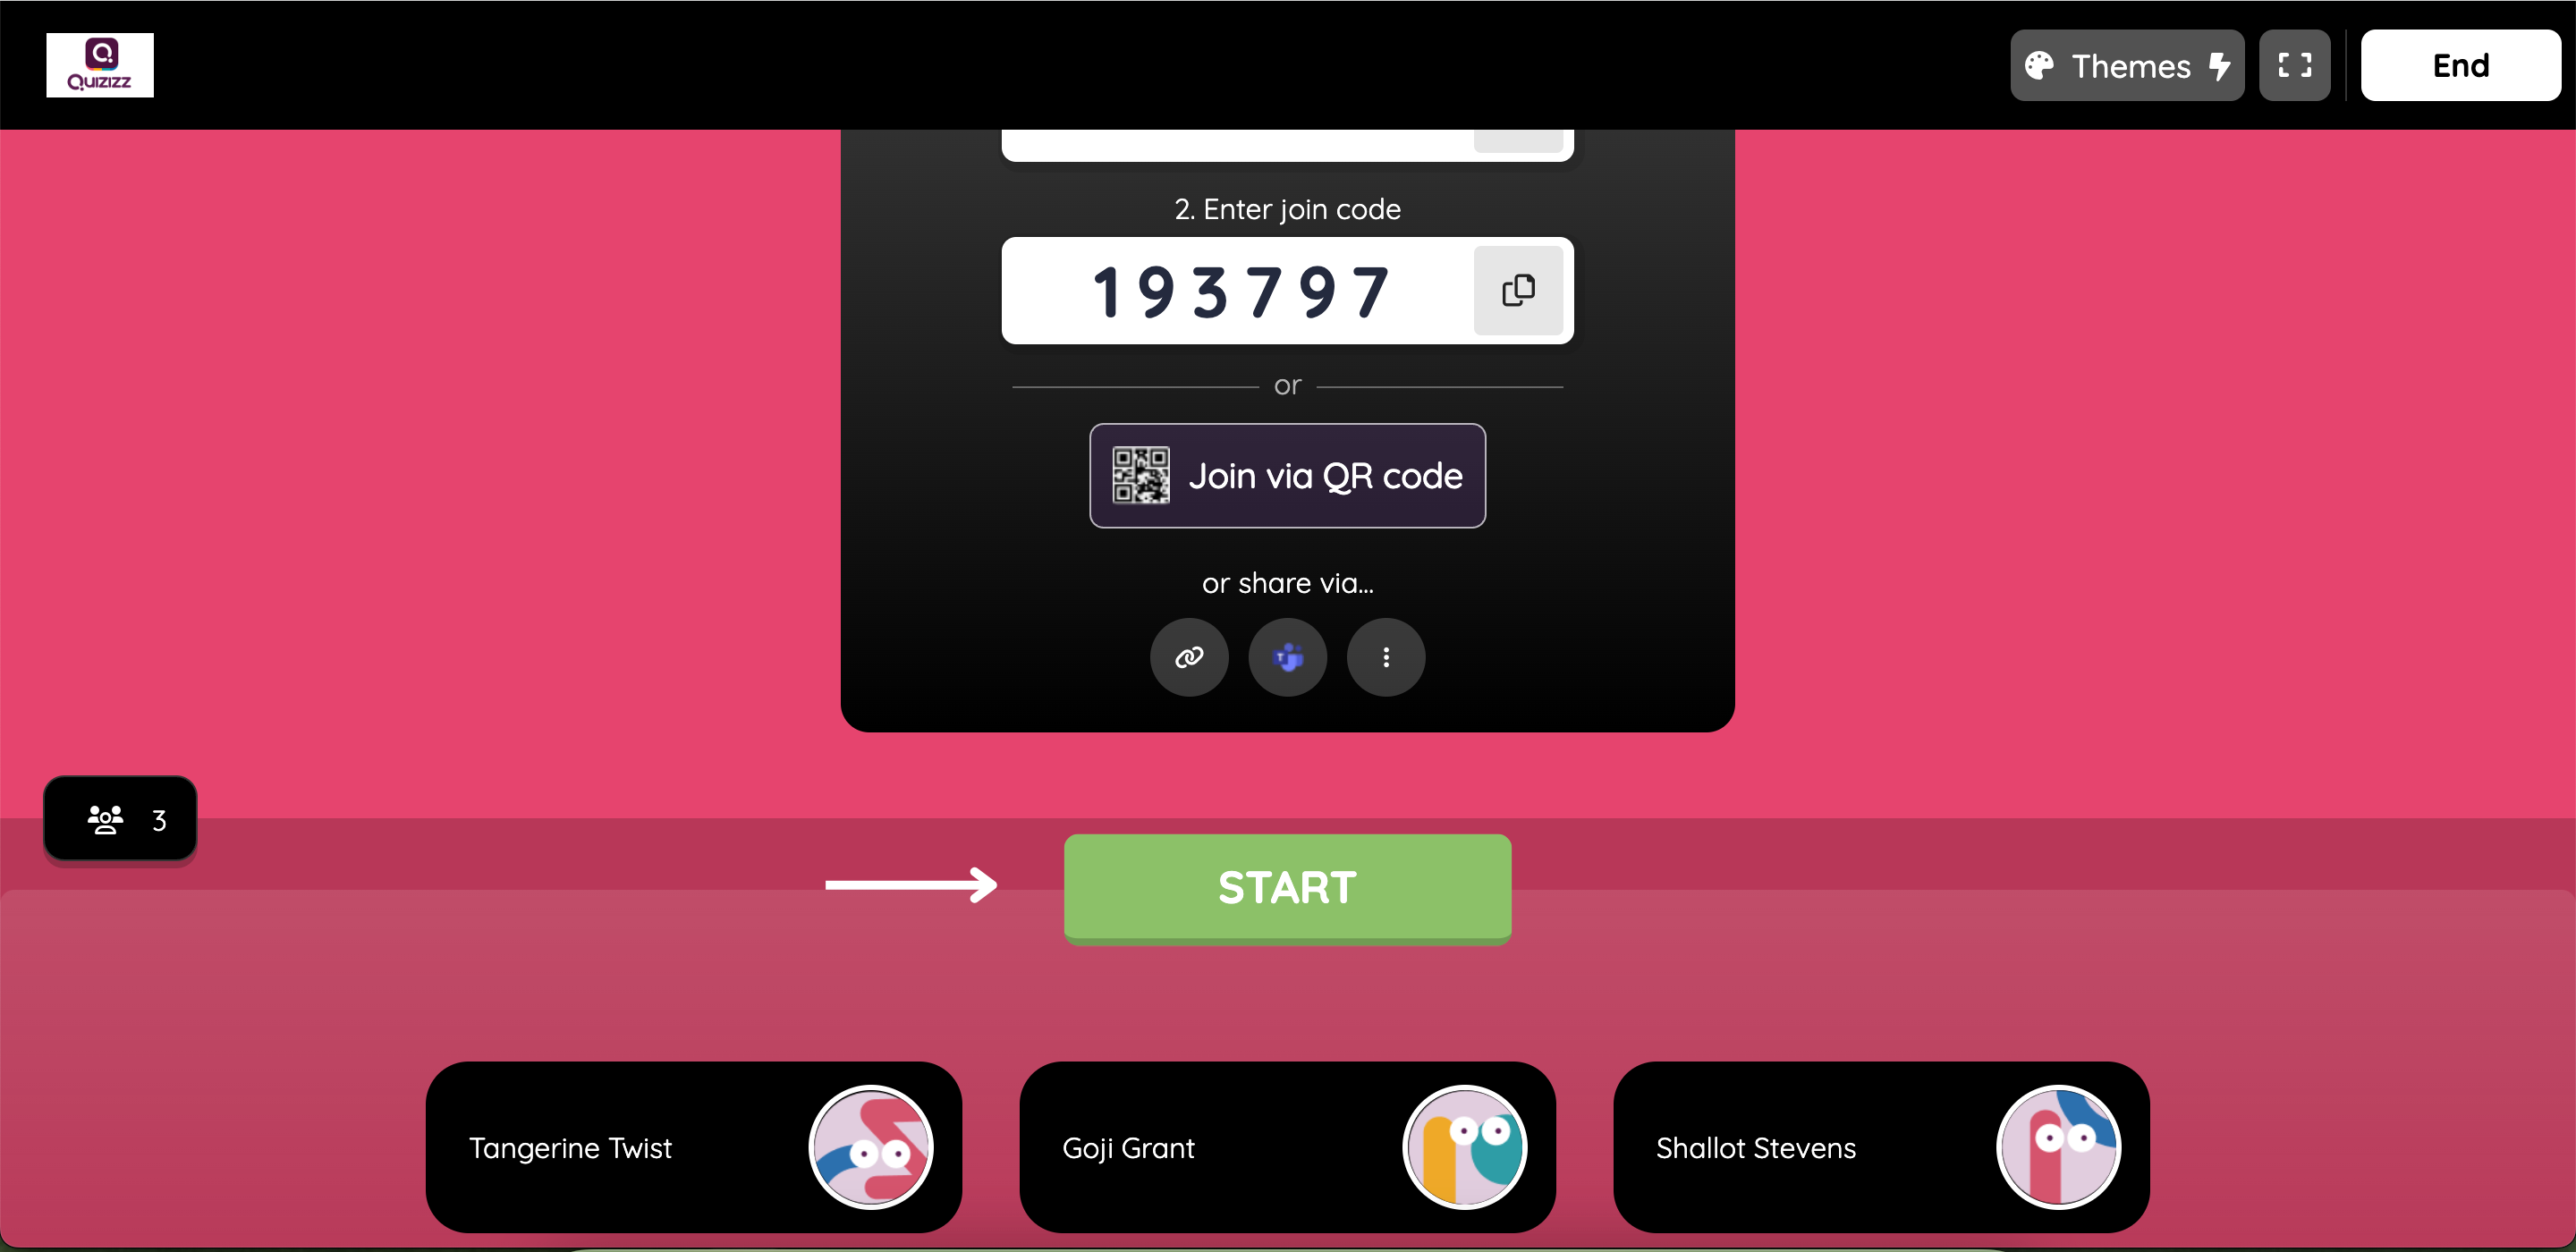Click the Microsoft Teams share icon
The height and width of the screenshot is (1252, 2576).
1286,656
